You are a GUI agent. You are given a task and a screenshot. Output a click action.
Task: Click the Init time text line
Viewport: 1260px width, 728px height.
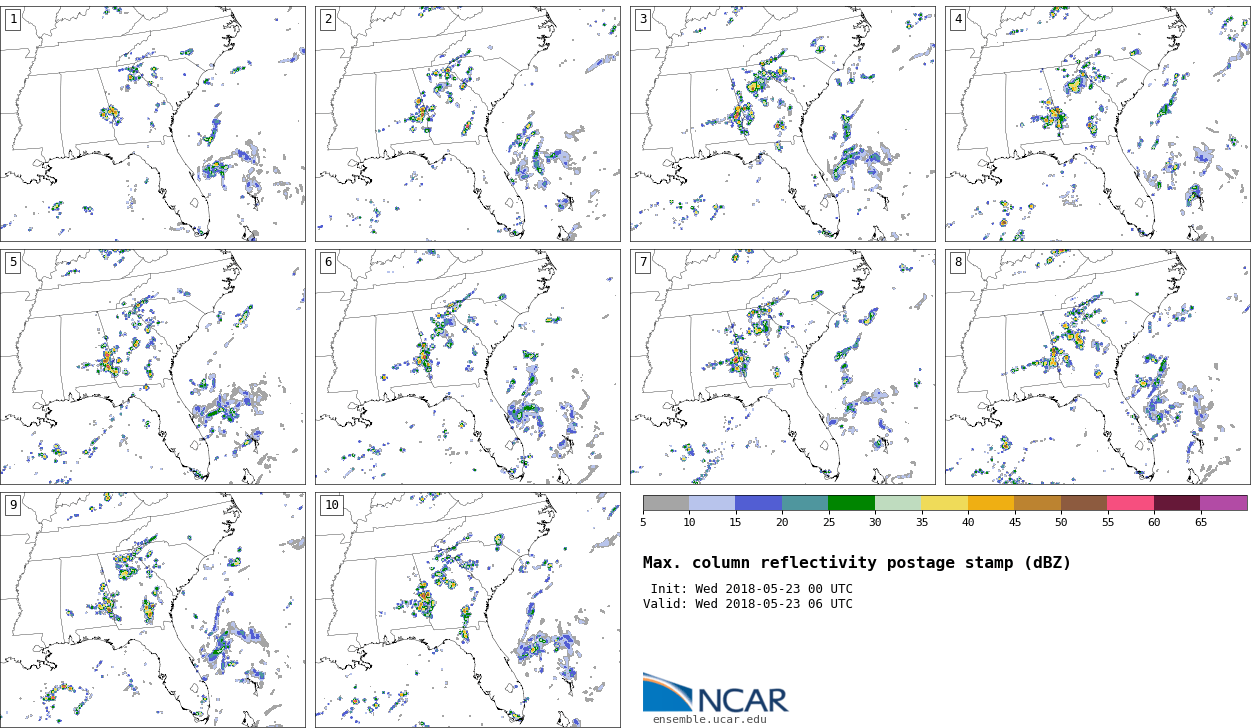(751, 589)
